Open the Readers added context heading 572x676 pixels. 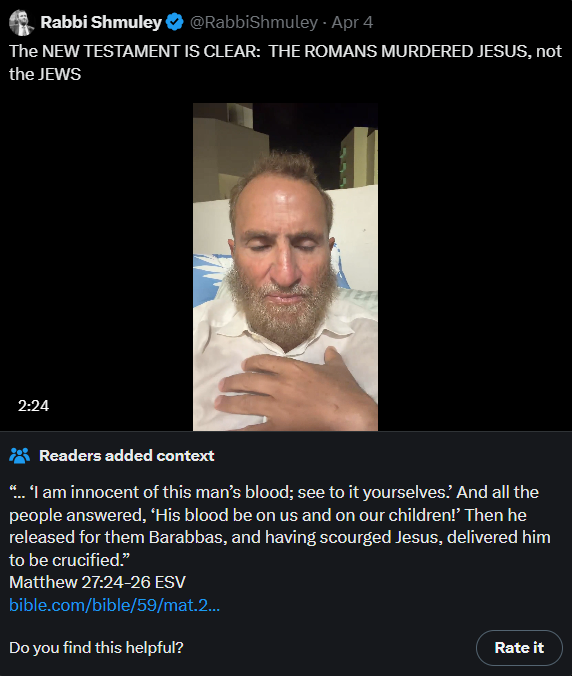coord(126,456)
